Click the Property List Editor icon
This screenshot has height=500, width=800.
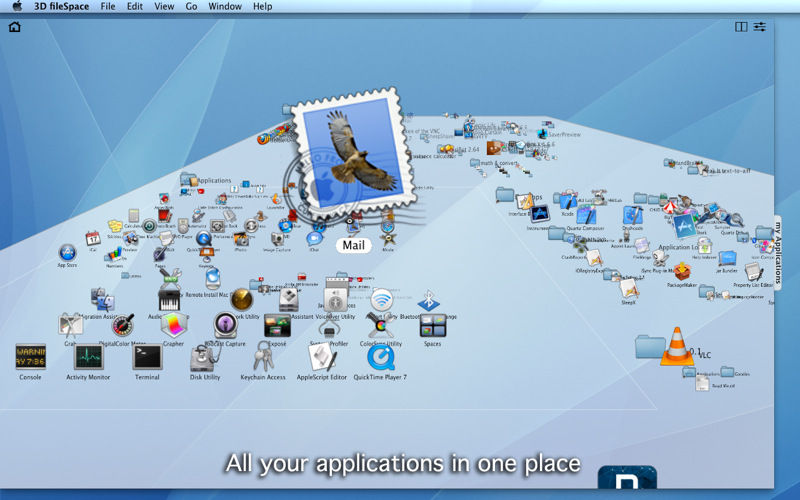click(753, 272)
